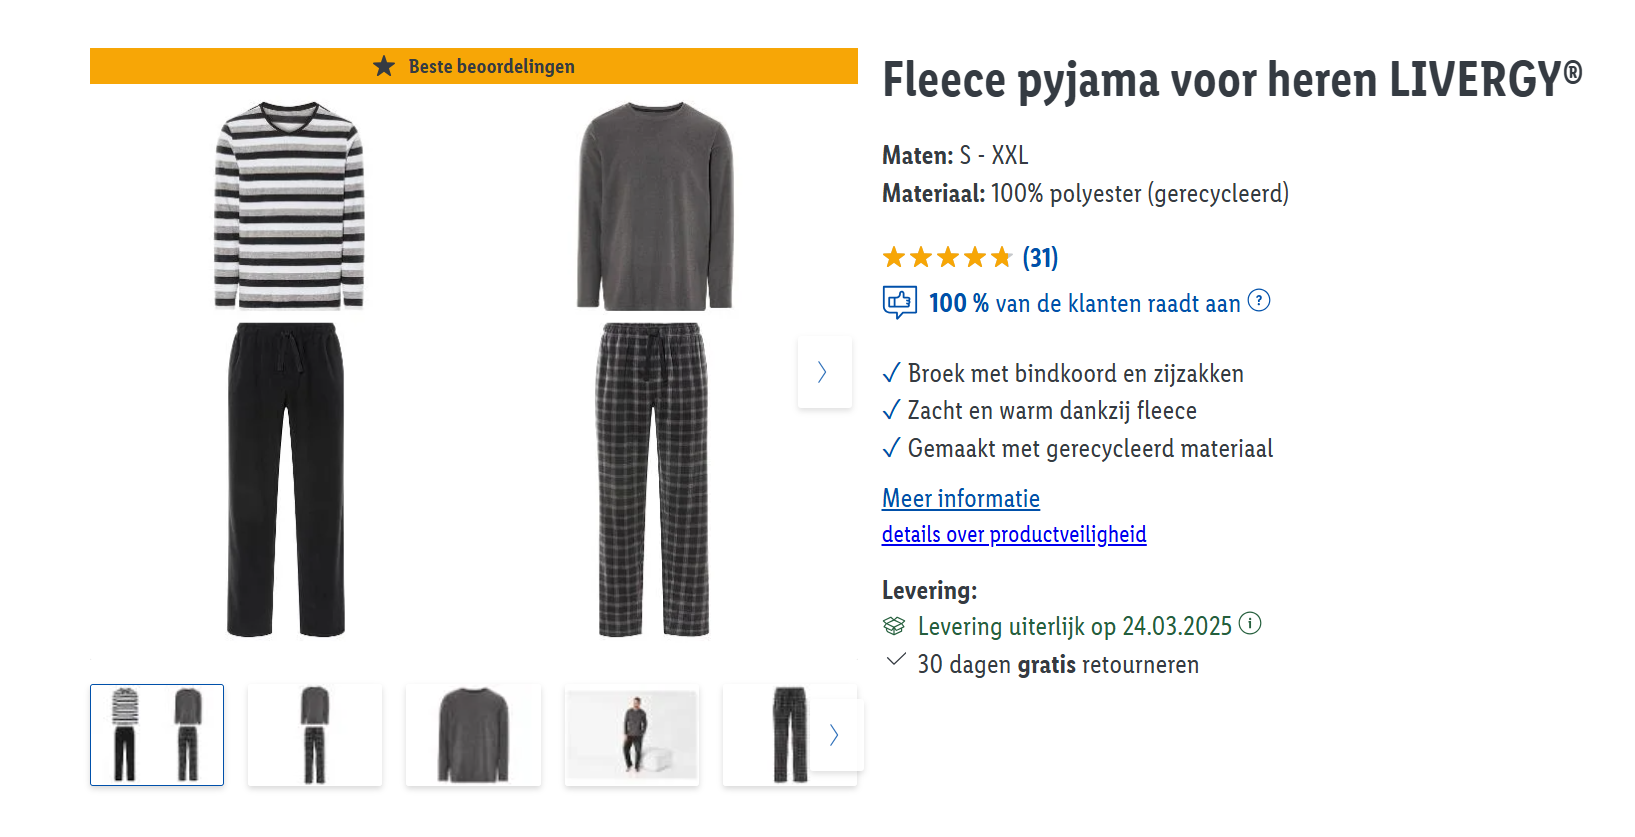1635x837 pixels.
Task: Open details over productveiligheid link
Action: (x=1013, y=534)
